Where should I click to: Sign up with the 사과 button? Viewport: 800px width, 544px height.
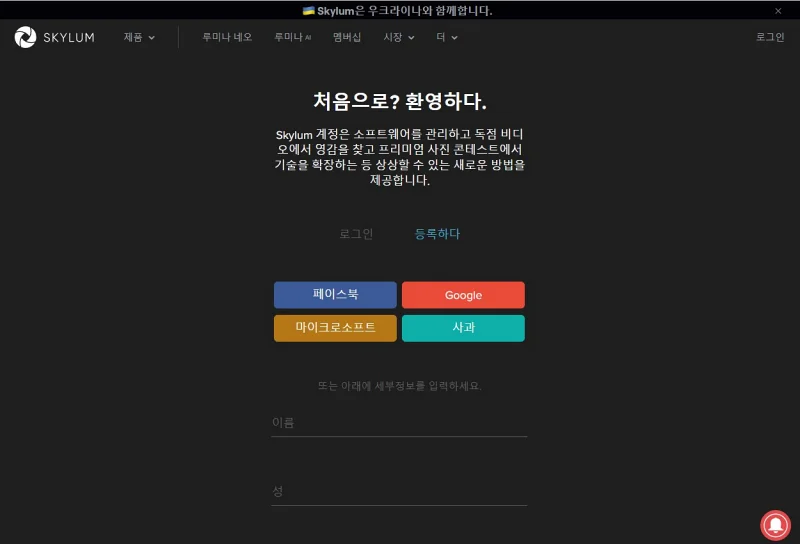click(463, 328)
